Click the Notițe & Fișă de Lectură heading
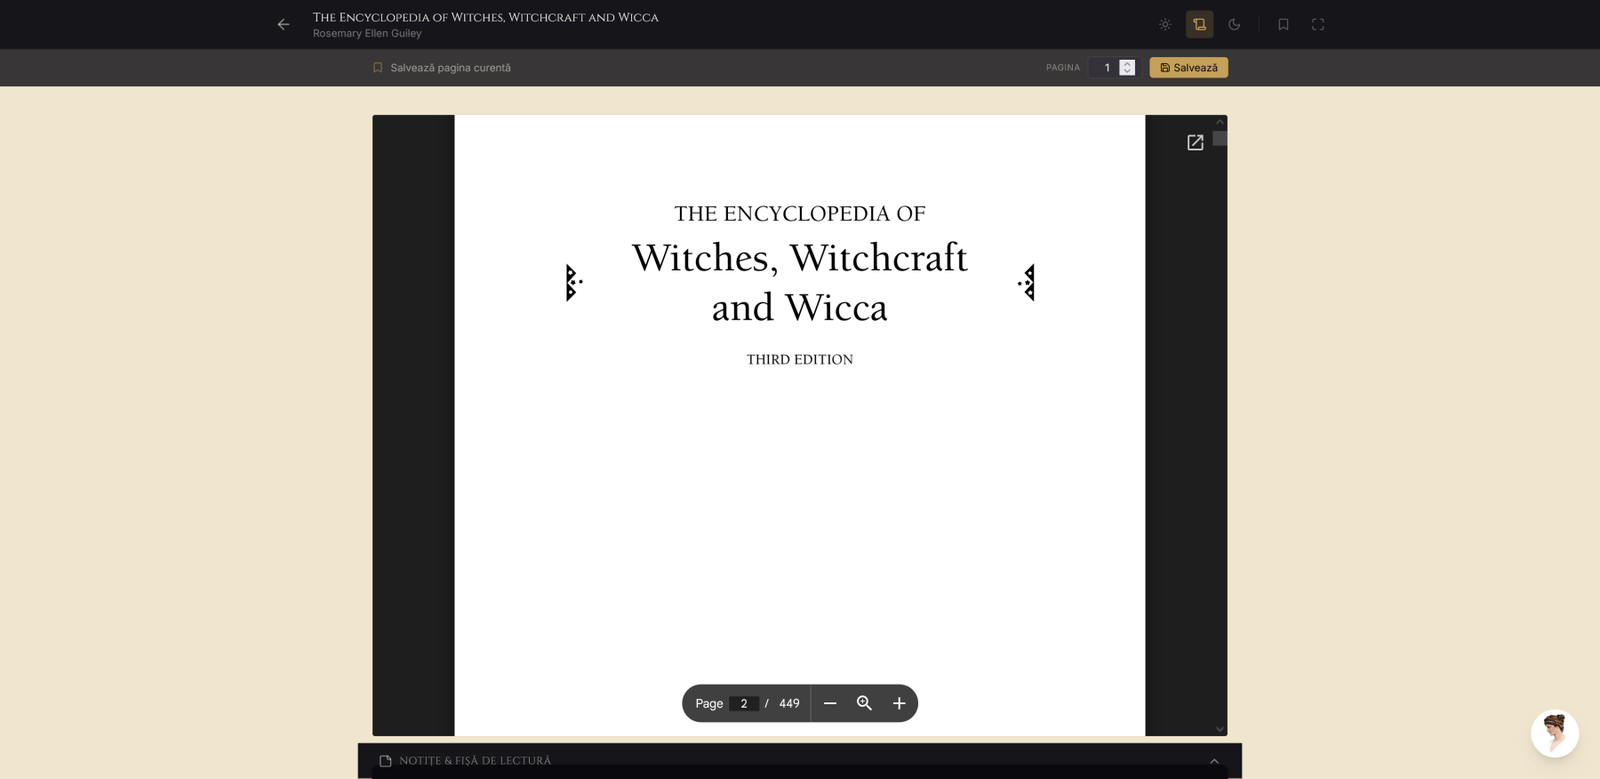This screenshot has width=1600, height=779. point(475,761)
